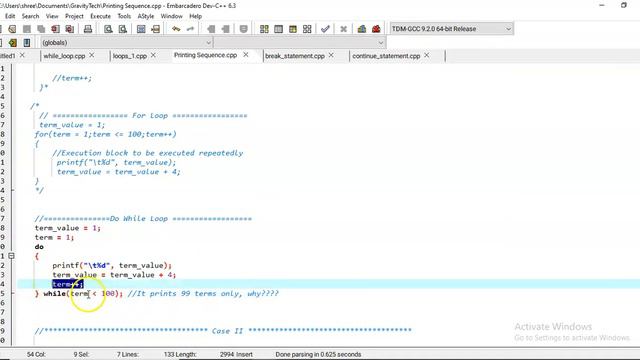640x360 pixels.
Task: Click the Replace toolbar icon
Action: pos(122,29)
